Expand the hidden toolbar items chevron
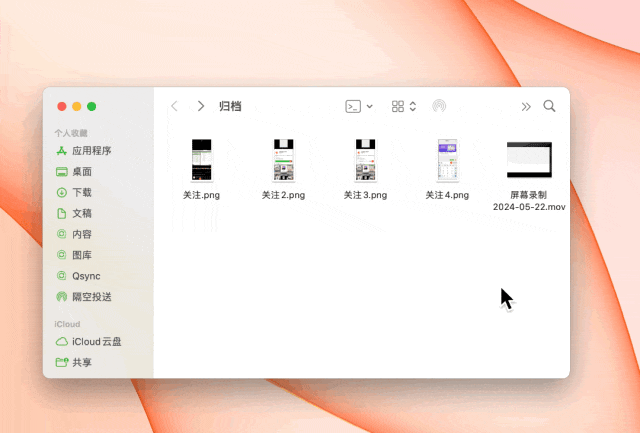 point(526,107)
